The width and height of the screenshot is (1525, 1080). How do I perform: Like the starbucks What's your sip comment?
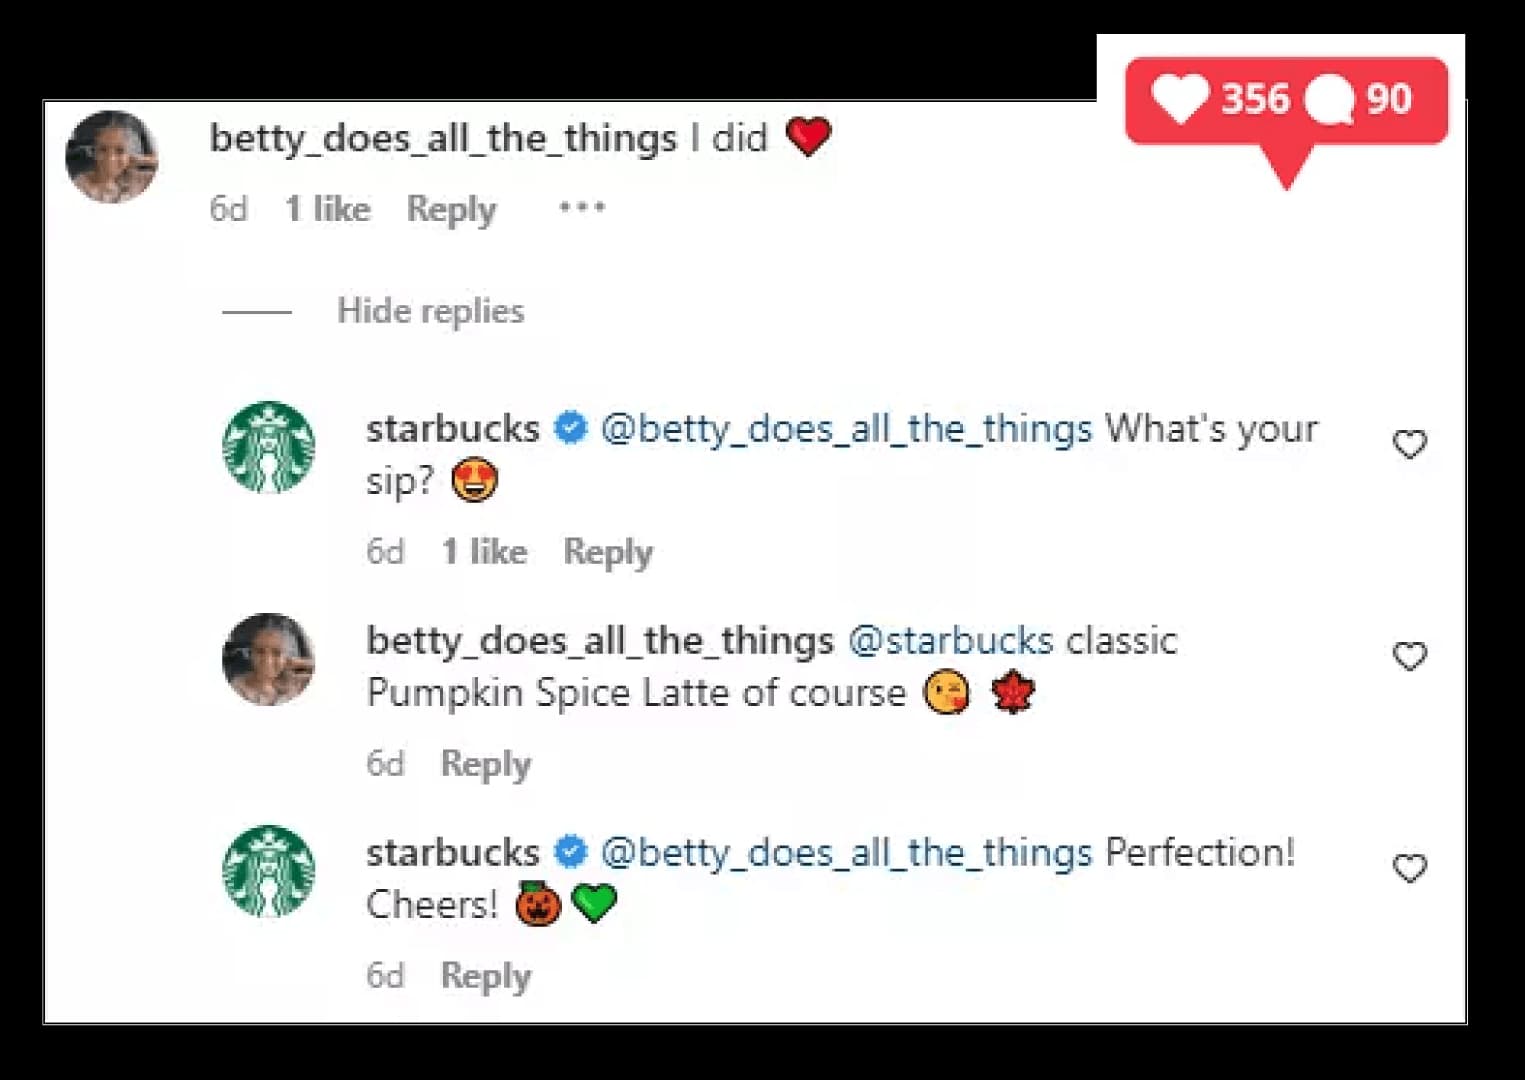point(1410,444)
